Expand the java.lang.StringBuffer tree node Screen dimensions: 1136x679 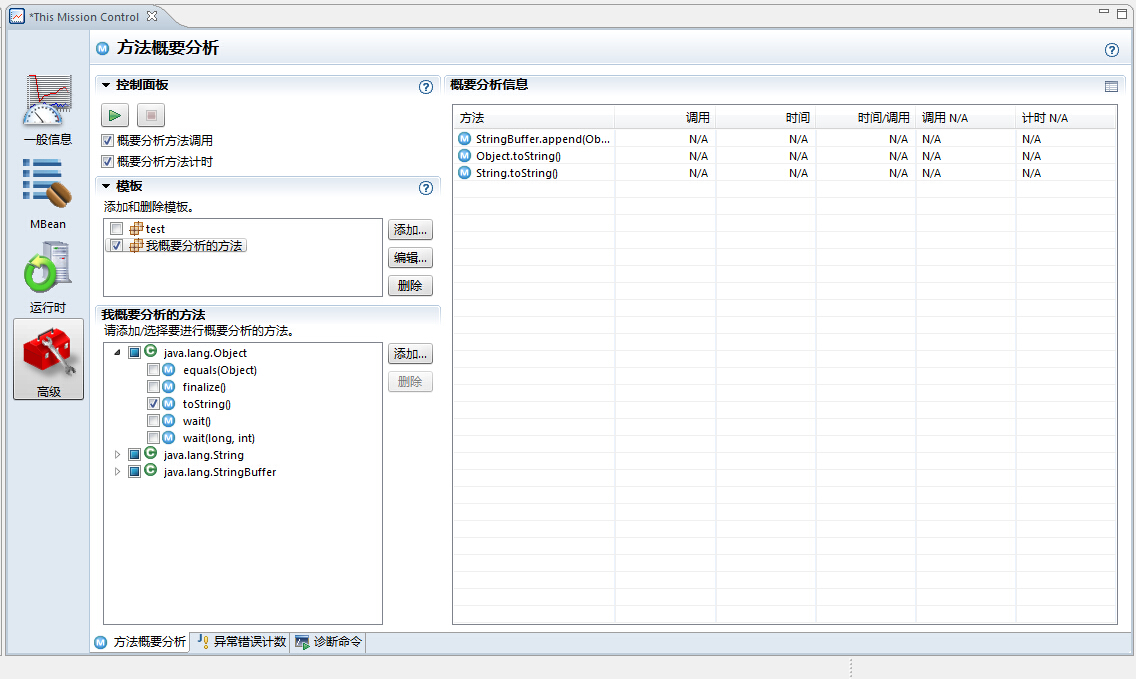click(117, 472)
